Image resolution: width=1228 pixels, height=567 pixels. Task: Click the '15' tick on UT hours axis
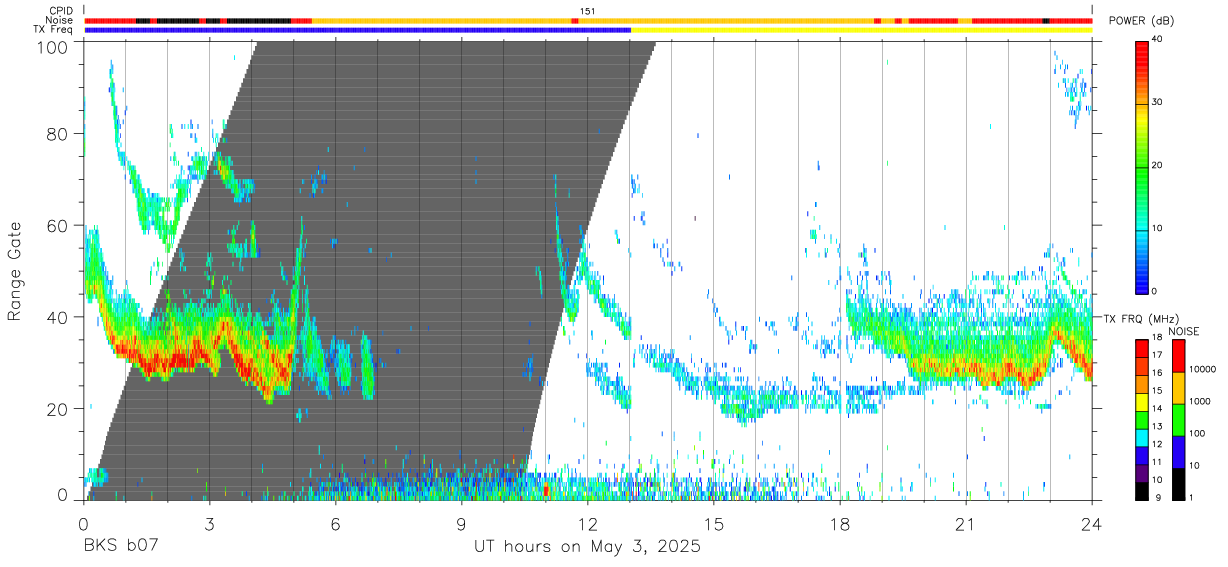click(x=713, y=523)
